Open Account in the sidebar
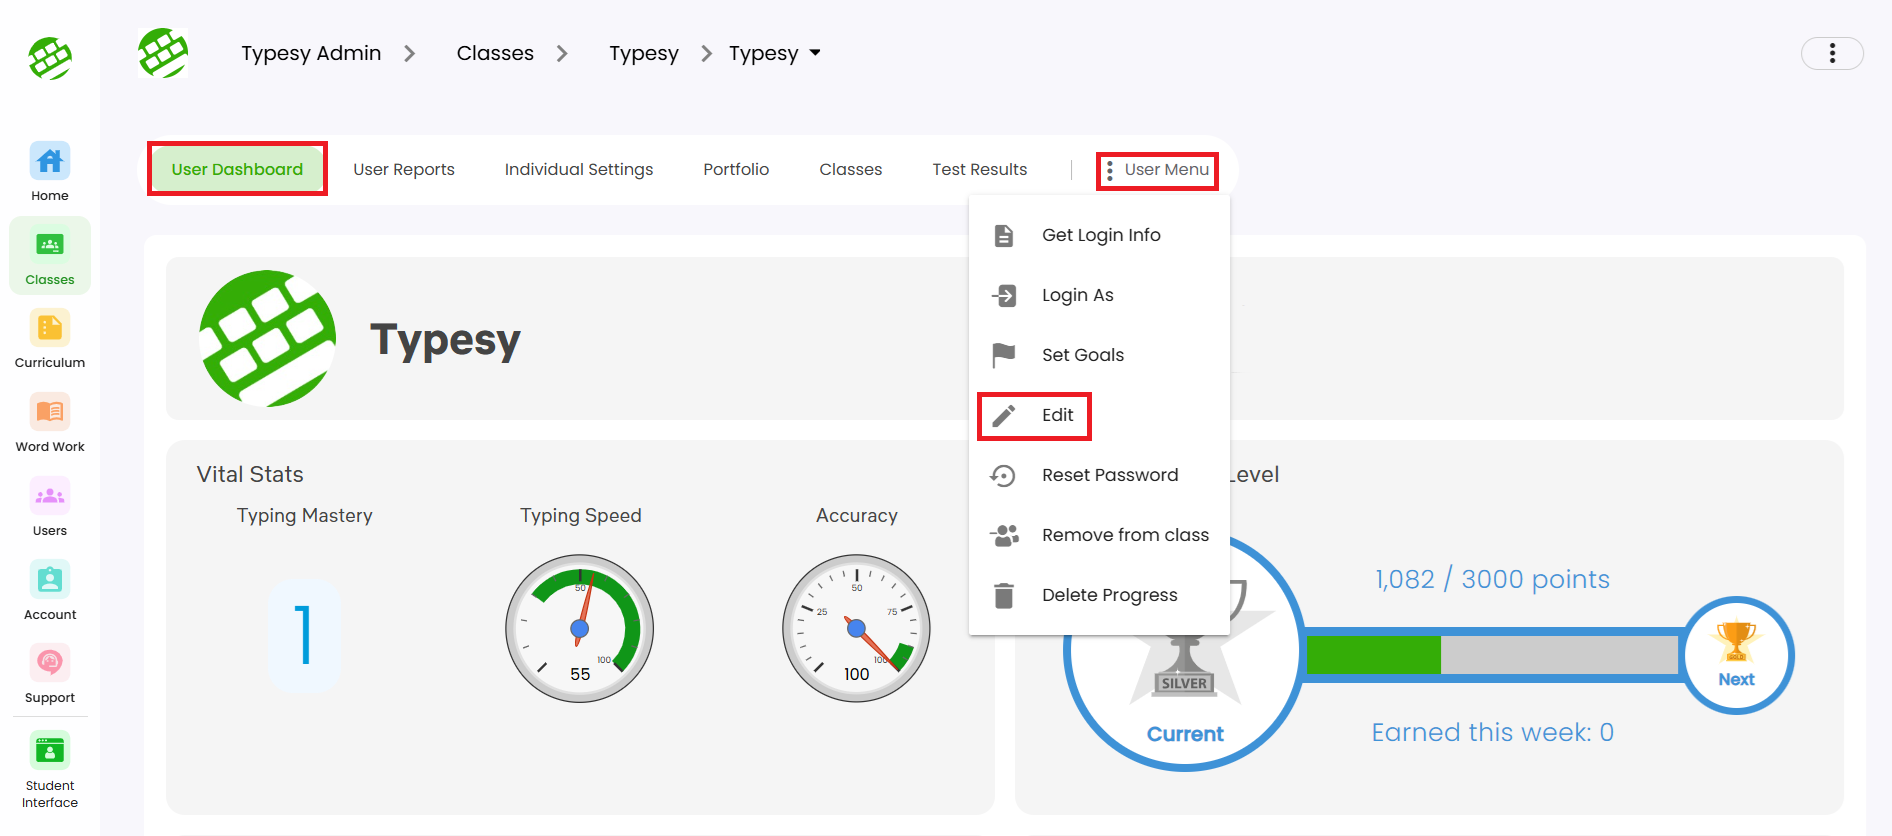This screenshot has width=1892, height=836. [50, 591]
